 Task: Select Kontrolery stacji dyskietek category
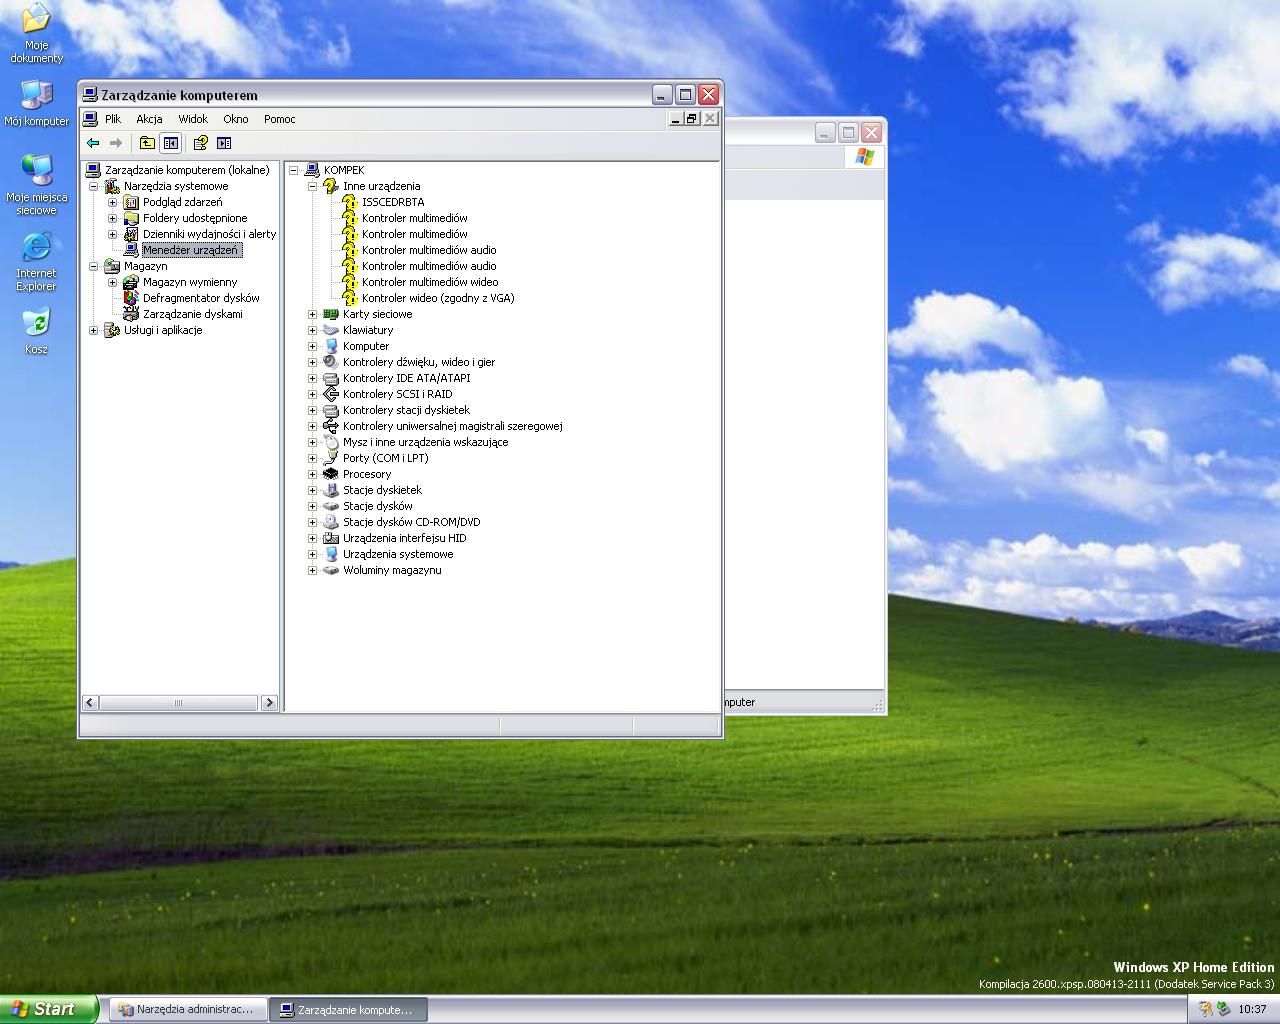pos(406,410)
